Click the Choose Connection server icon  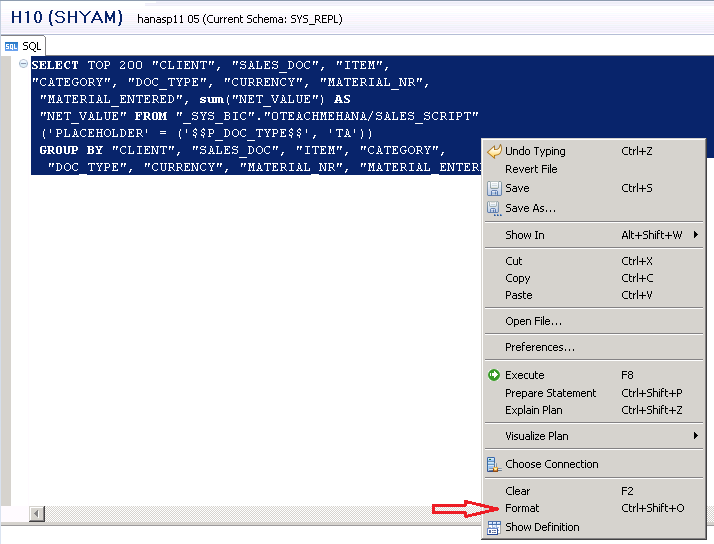coord(494,464)
